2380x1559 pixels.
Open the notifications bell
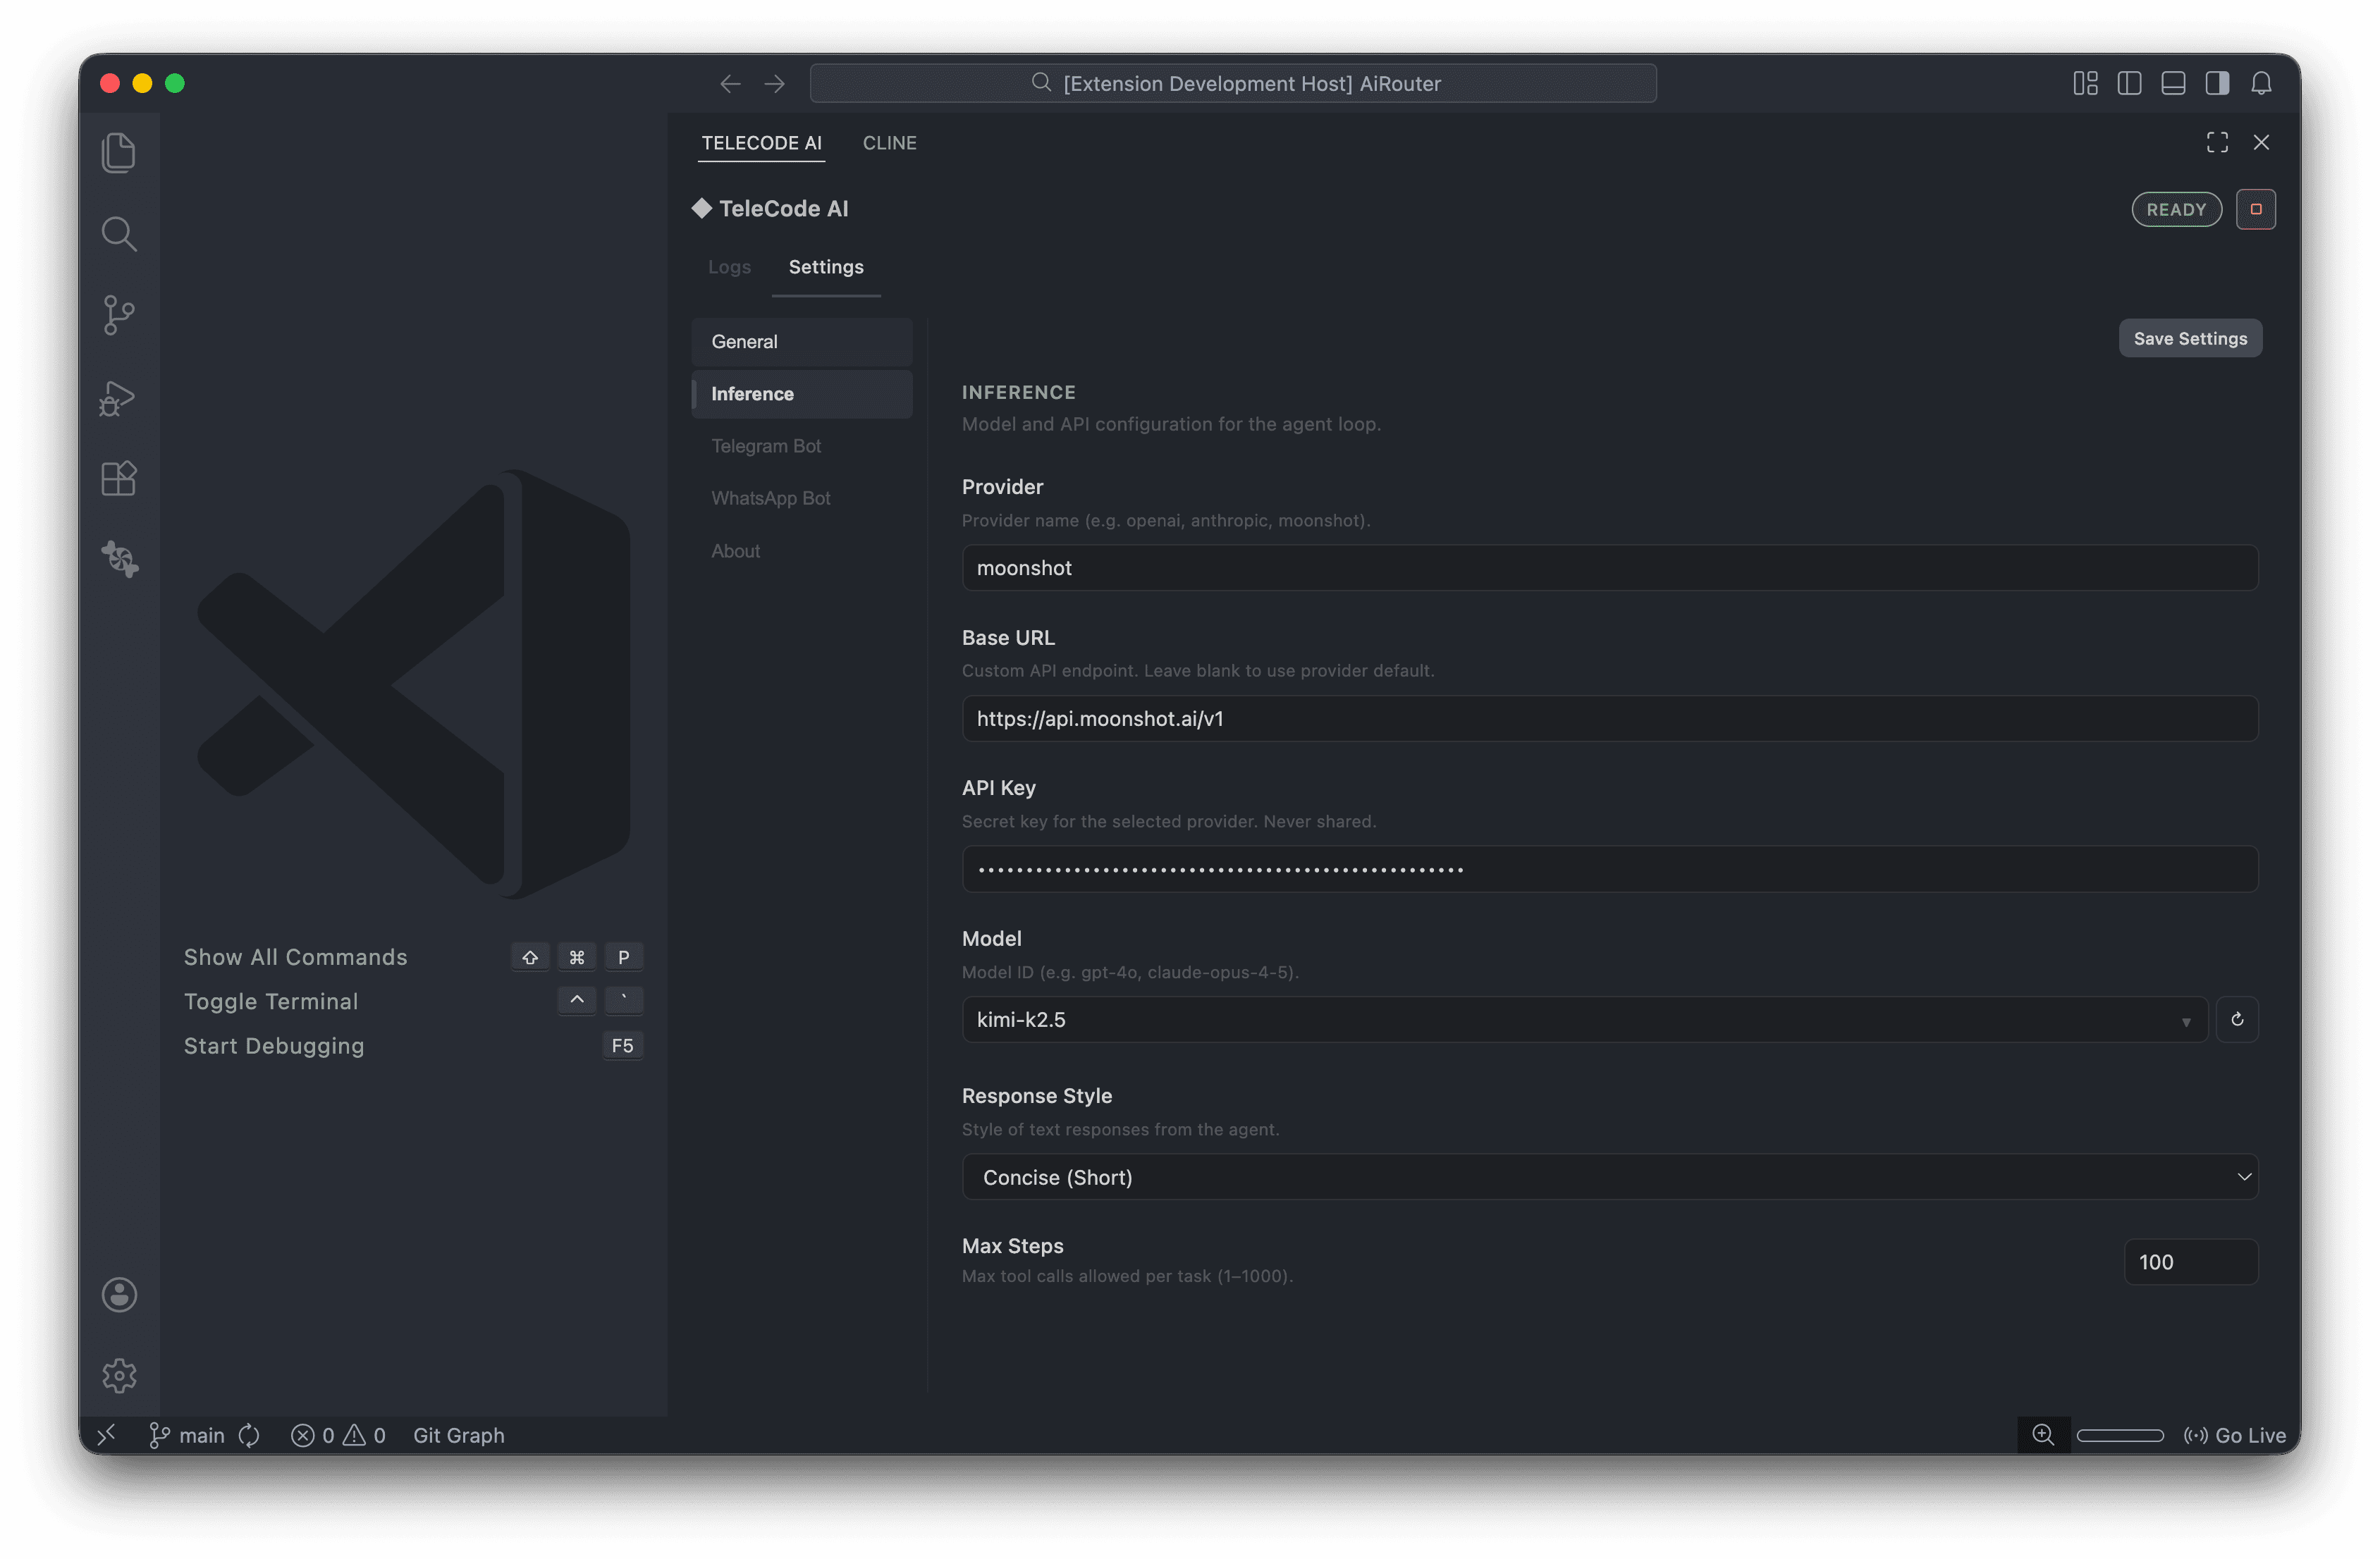click(x=2262, y=83)
